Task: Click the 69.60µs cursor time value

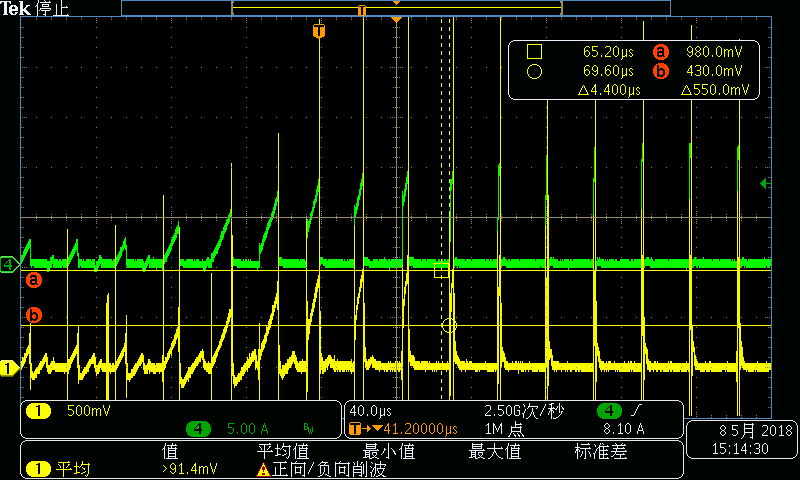Action: [x=608, y=71]
